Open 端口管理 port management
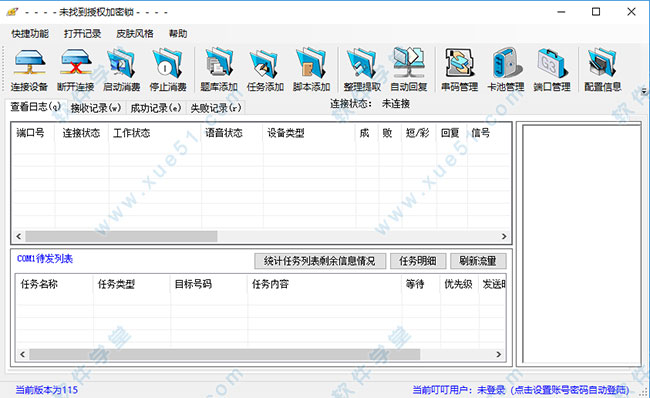The image size is (650, 398). (552, 69)
